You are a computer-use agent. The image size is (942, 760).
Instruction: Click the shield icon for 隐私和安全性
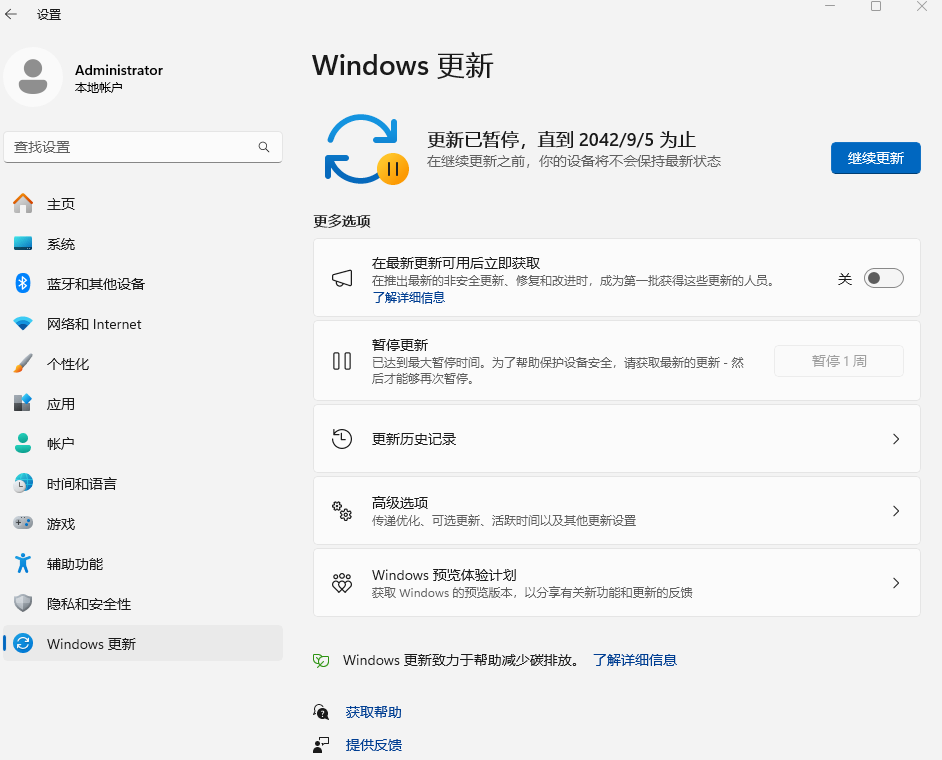(x=23, y=603)
